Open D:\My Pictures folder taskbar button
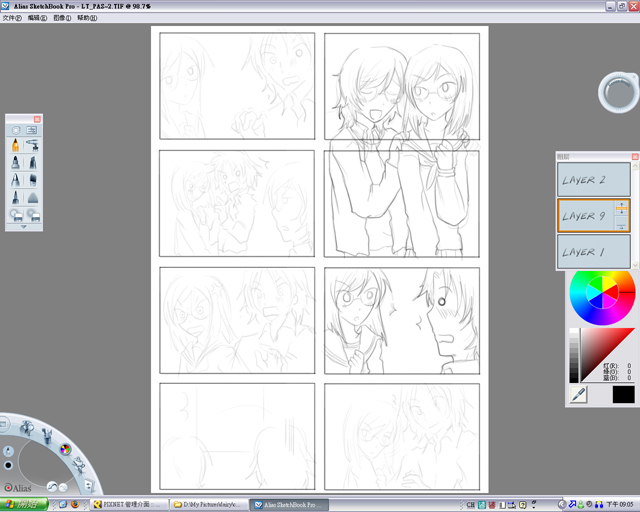The height and width of the screenshot is (512, 640). [209, 505]
